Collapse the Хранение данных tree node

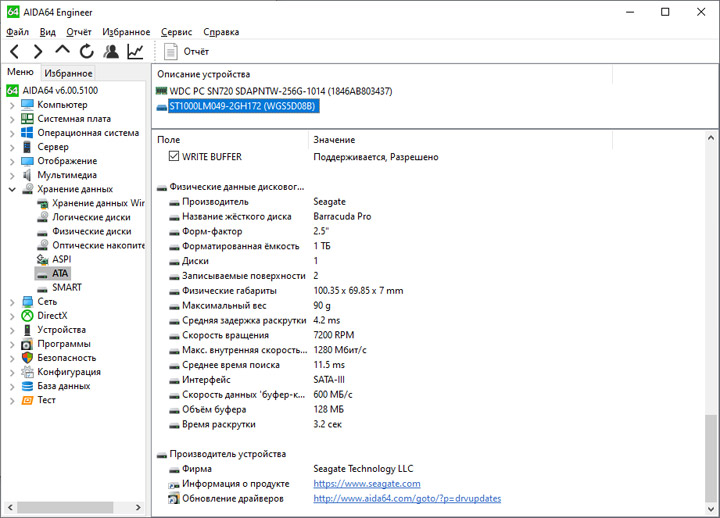tap(12, 189)
